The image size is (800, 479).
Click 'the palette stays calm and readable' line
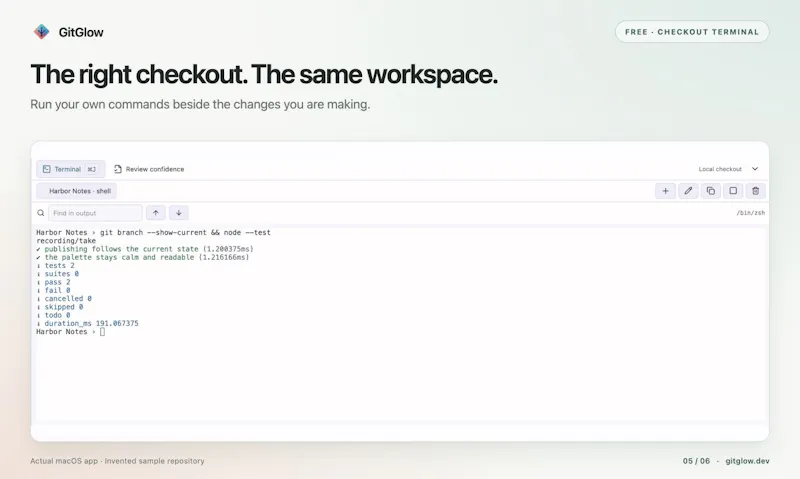[x=143, y=257]
